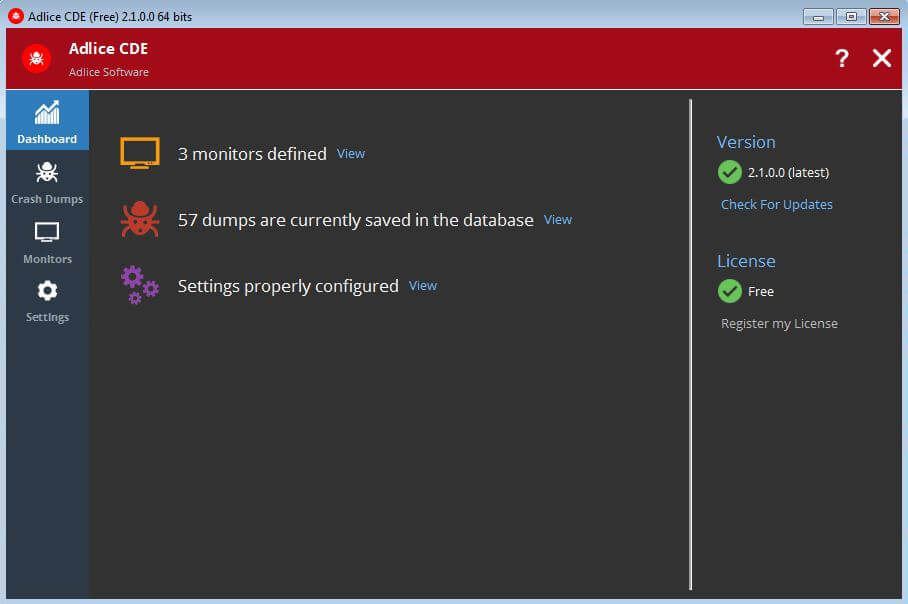Click the red bug dumps icon
908x604 pixels.
(140, 219)
